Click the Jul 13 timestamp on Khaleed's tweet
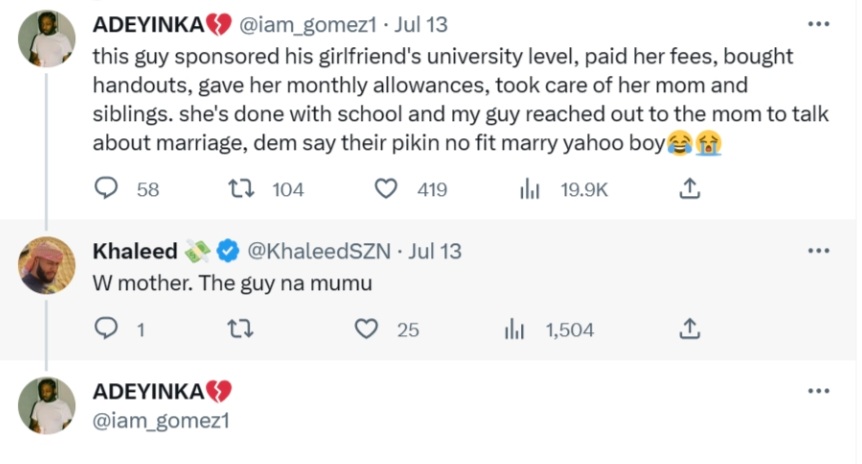862x464 pixels. click(434, 252)
